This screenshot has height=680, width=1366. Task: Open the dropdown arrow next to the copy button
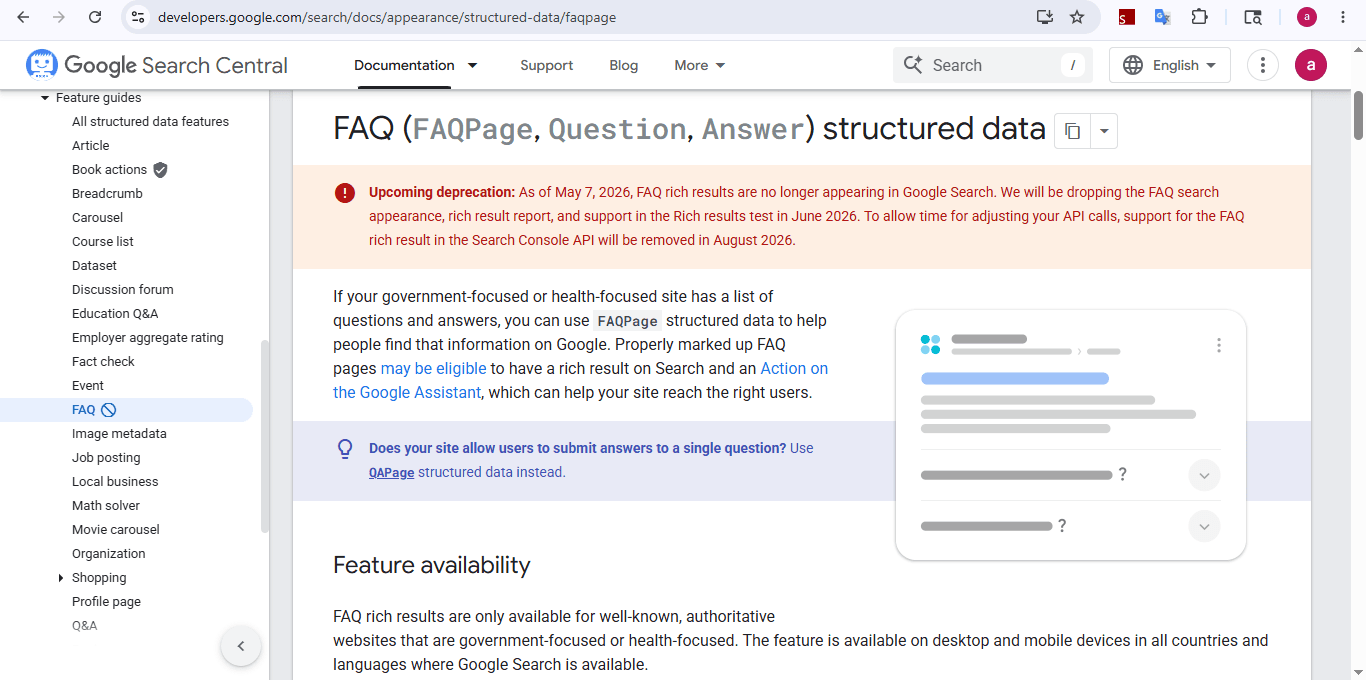[x=1104, y=131]
